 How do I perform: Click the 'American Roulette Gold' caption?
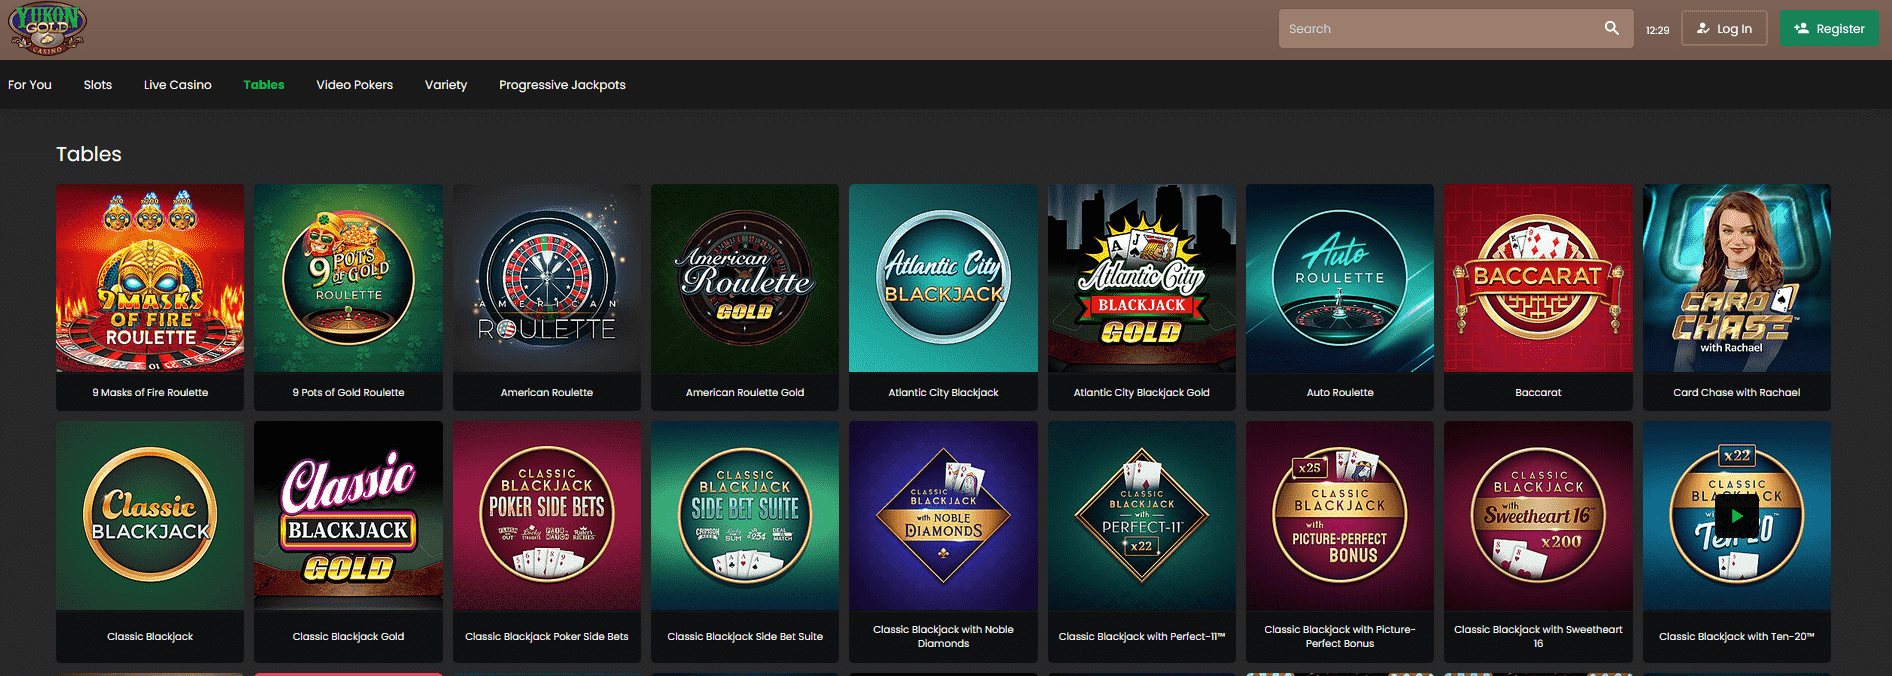point(745,393)
